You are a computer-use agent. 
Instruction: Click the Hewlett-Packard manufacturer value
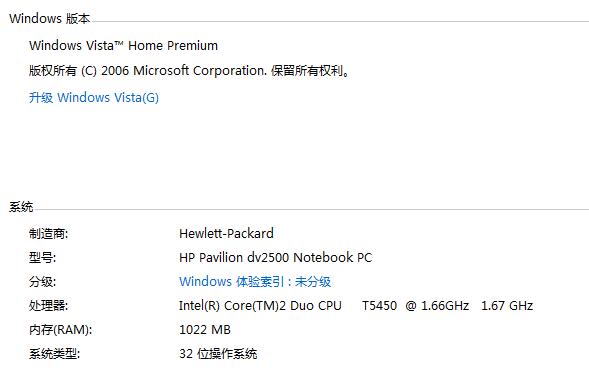pyautogui.click(x=226, y=234)
